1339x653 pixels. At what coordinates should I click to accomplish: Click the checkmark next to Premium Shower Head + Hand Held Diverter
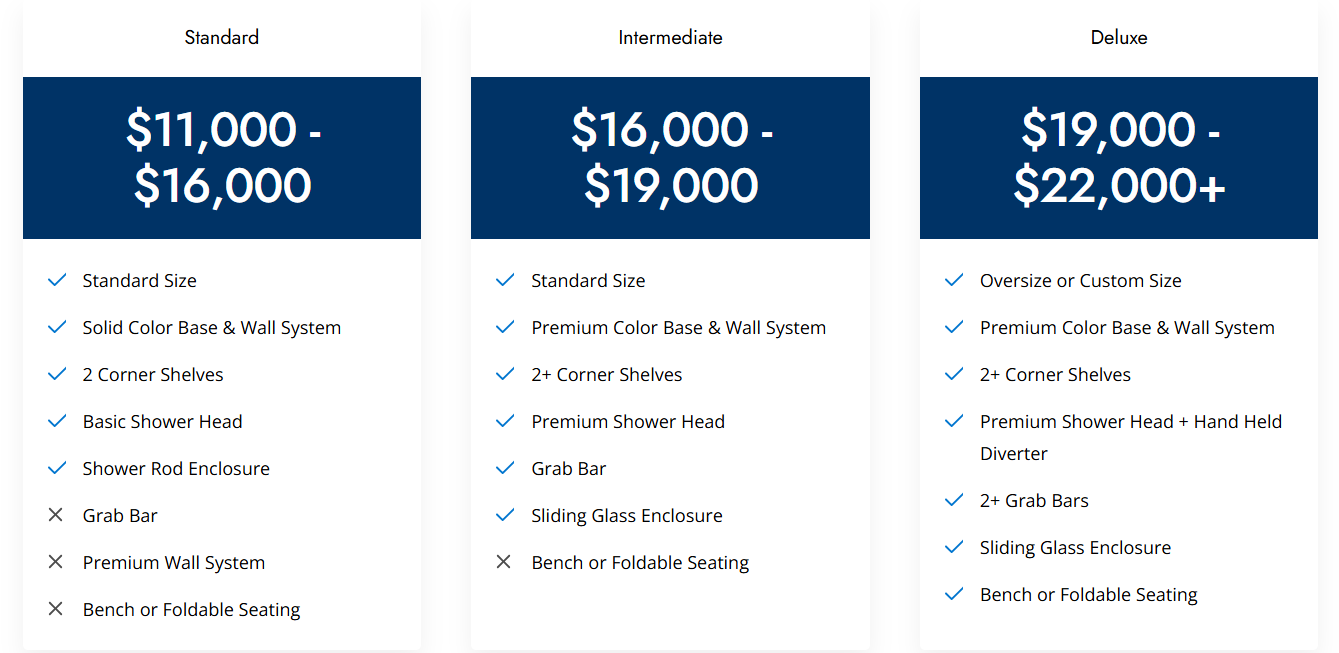tap(954, 421)
